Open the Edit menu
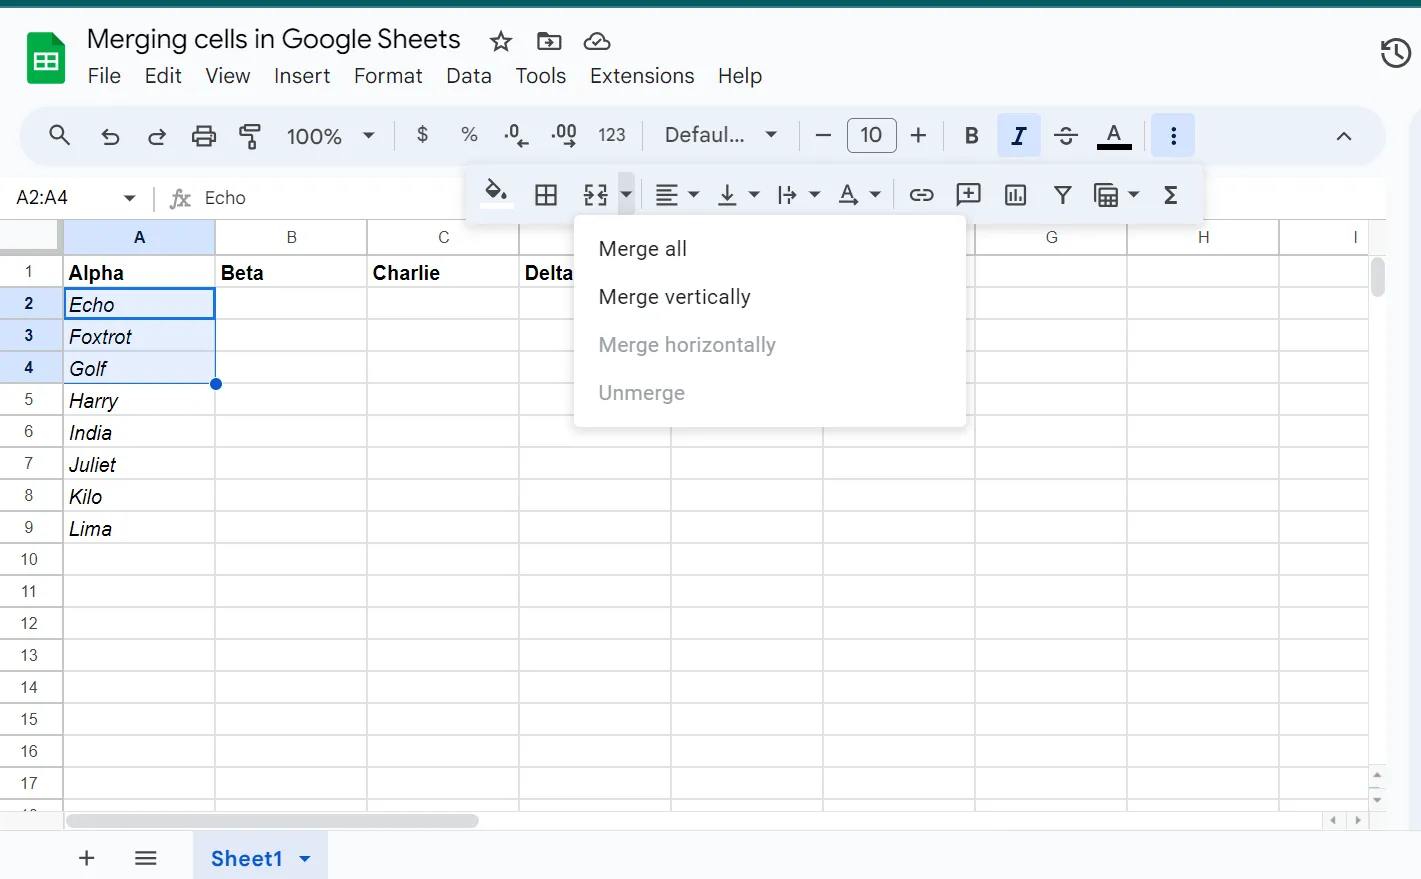This screenshot has height=879, width=1421. tap(163, 76)
